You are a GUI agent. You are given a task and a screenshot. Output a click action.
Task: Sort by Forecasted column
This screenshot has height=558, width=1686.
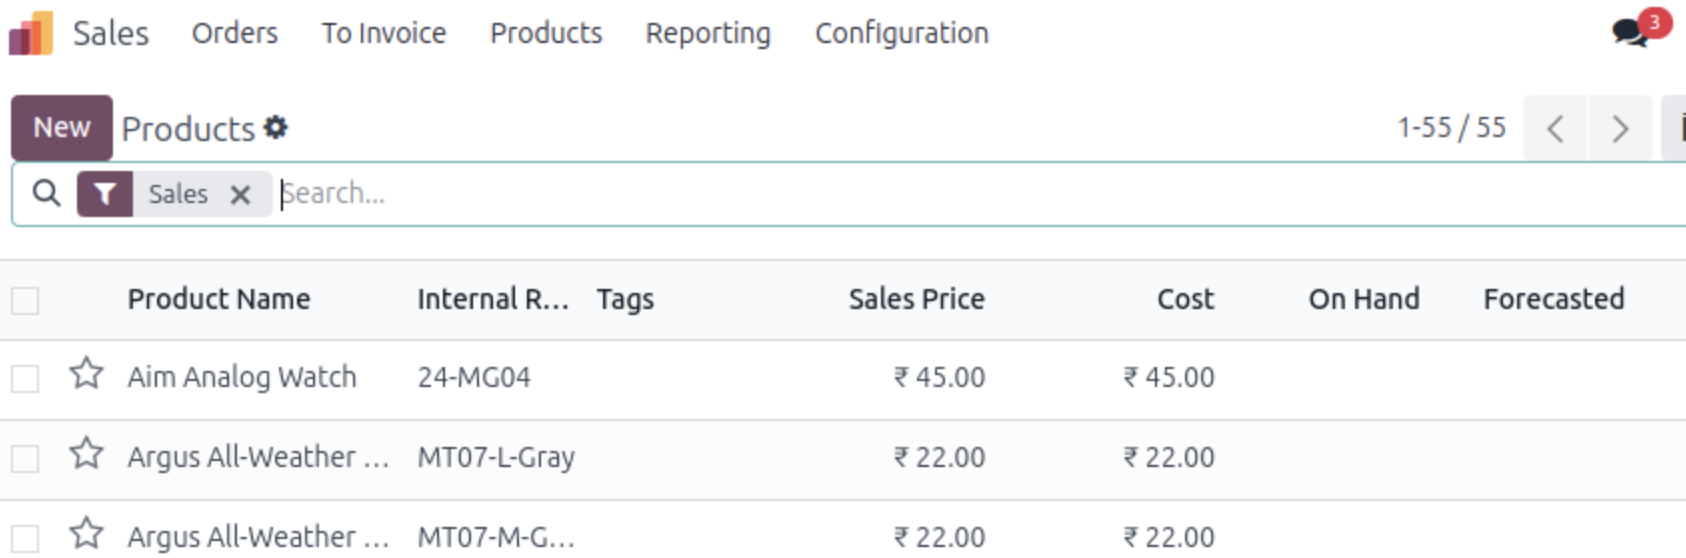(1554, 299)
